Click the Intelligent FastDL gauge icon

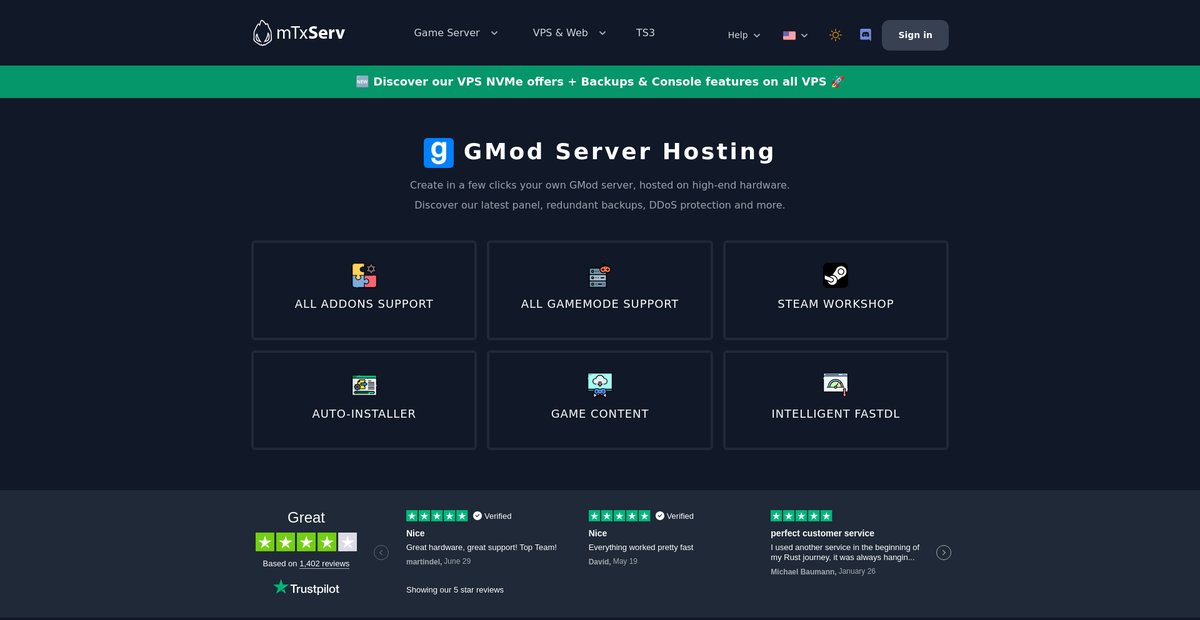(836, 385)
